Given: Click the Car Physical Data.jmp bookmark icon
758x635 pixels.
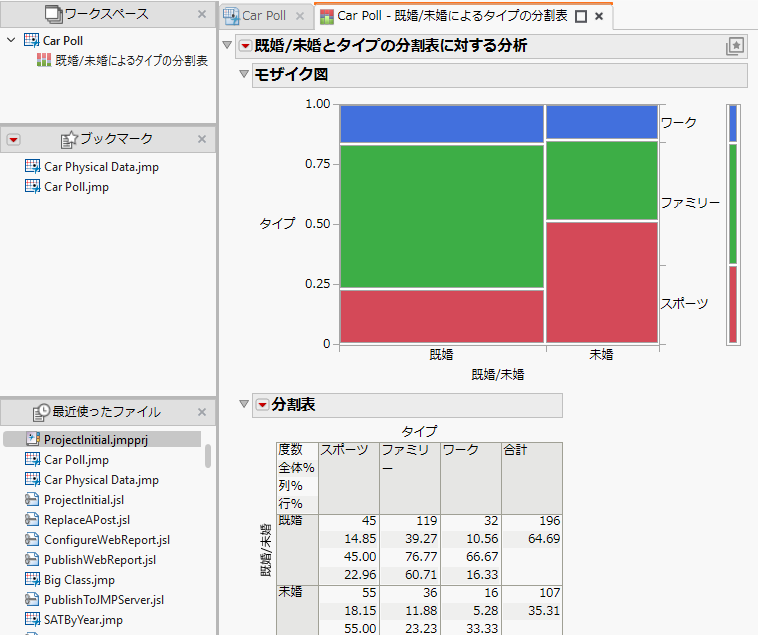Looking at the screenshot, I should [x=32, y=167].
